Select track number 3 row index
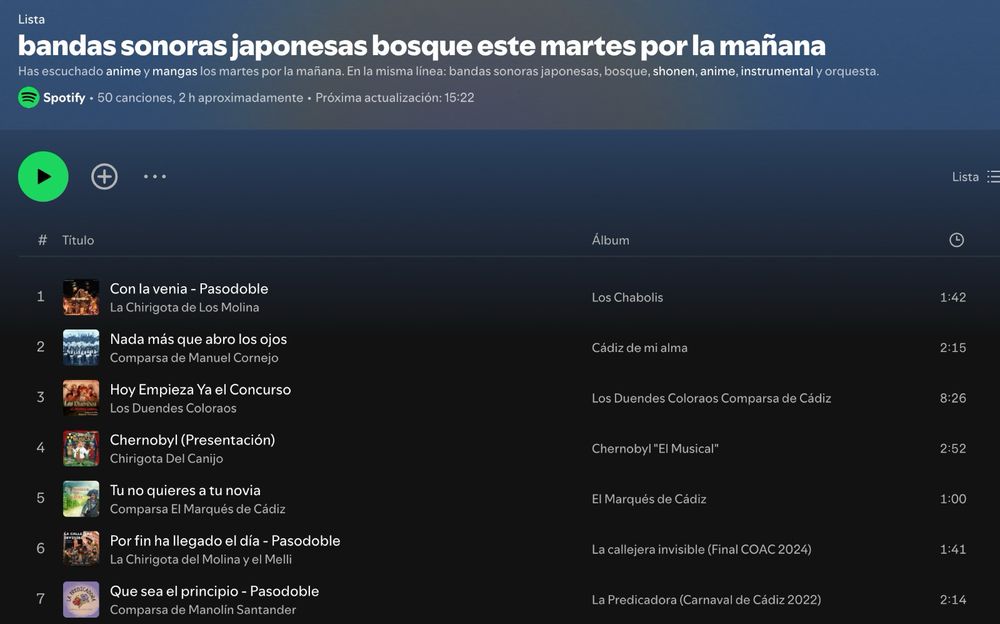Screen dimensions: 1000x624 (40, 398)
